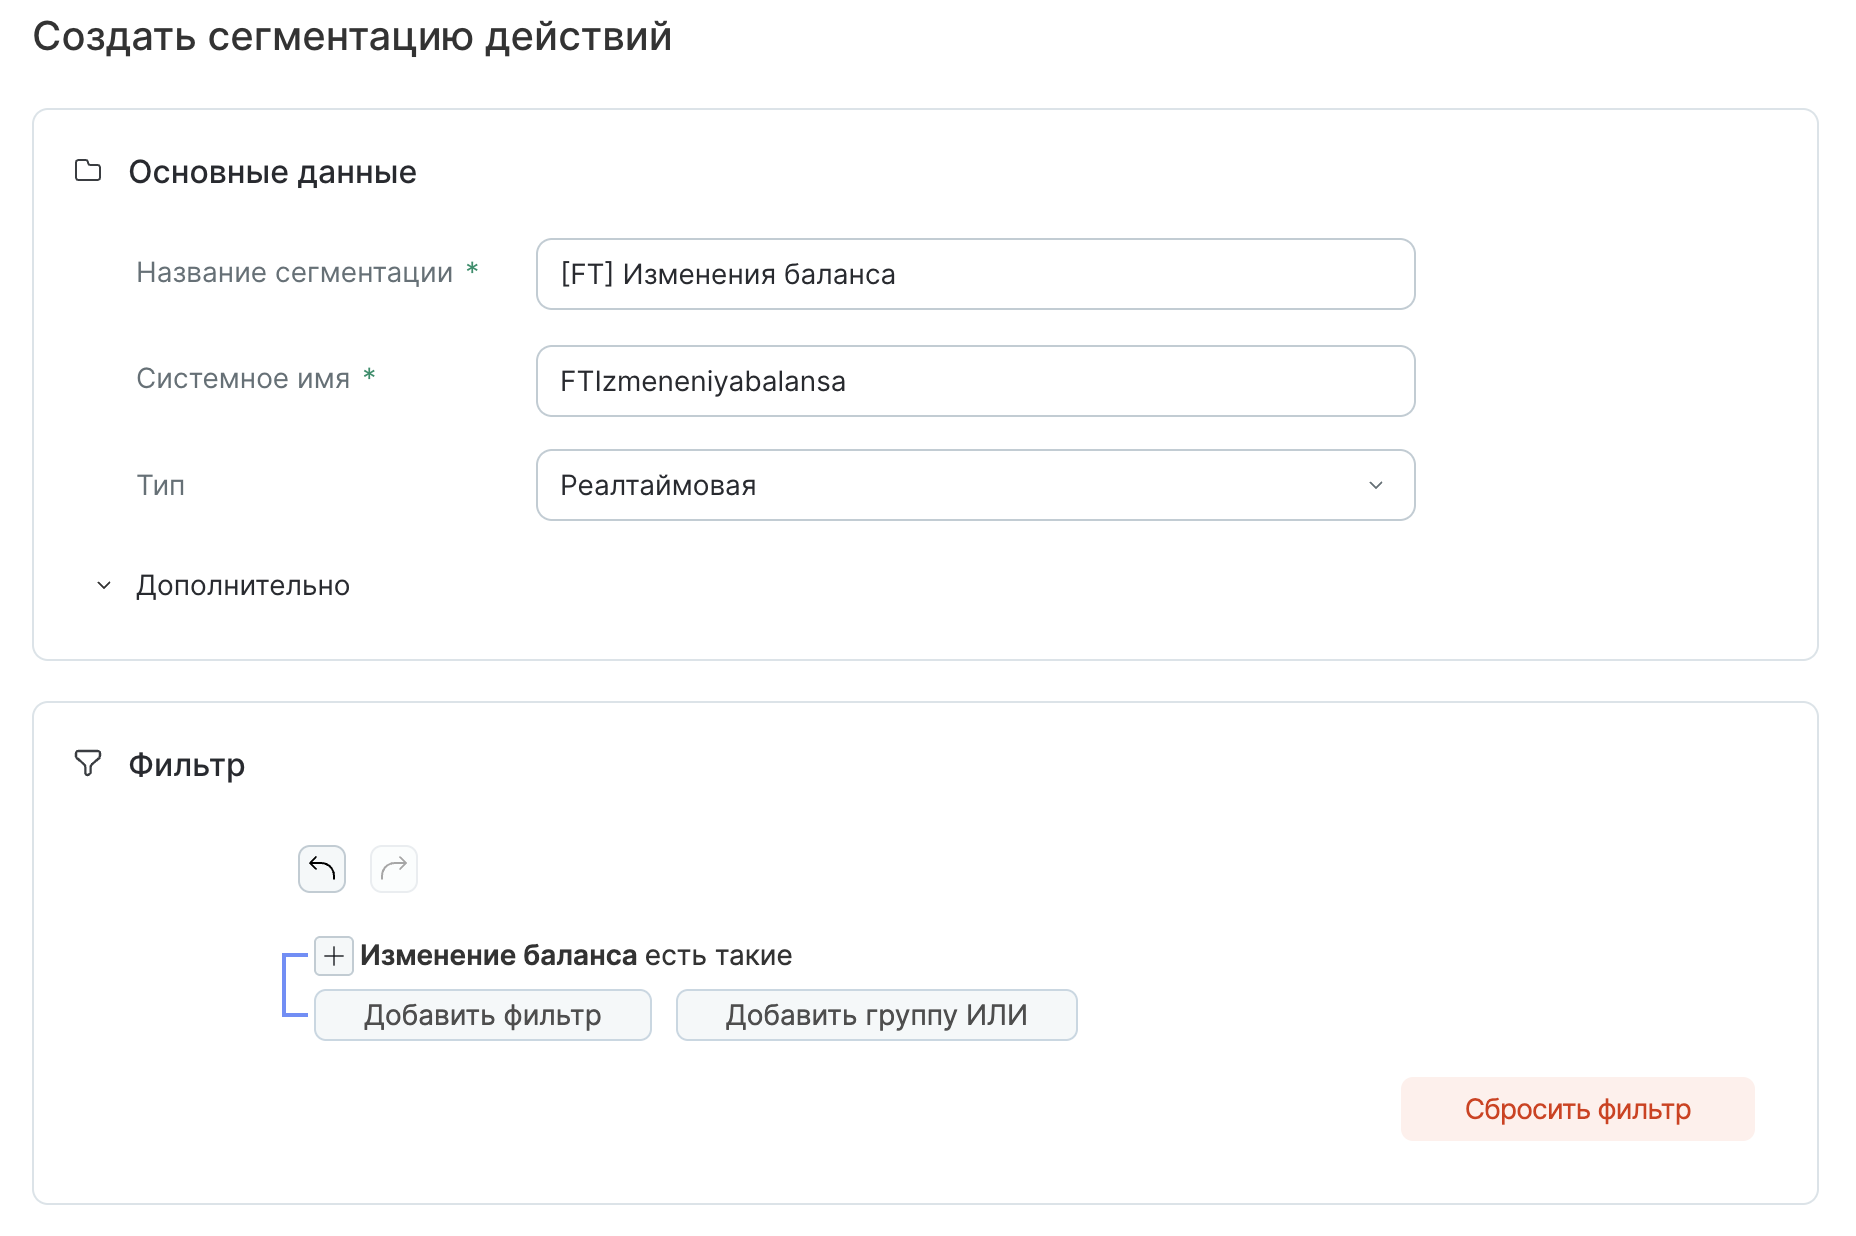Select the bold Изменение баланса filter name

[498, 956]
